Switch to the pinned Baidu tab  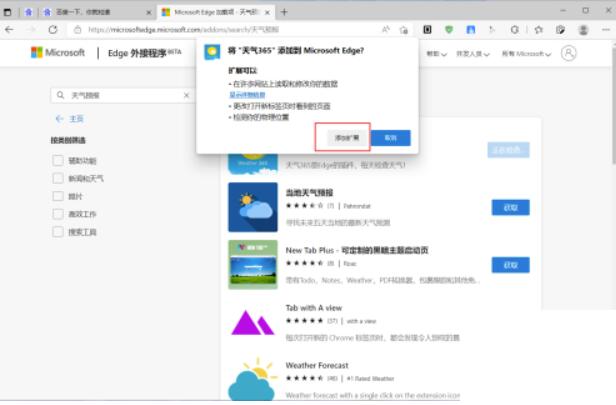[x=29, y=12]
